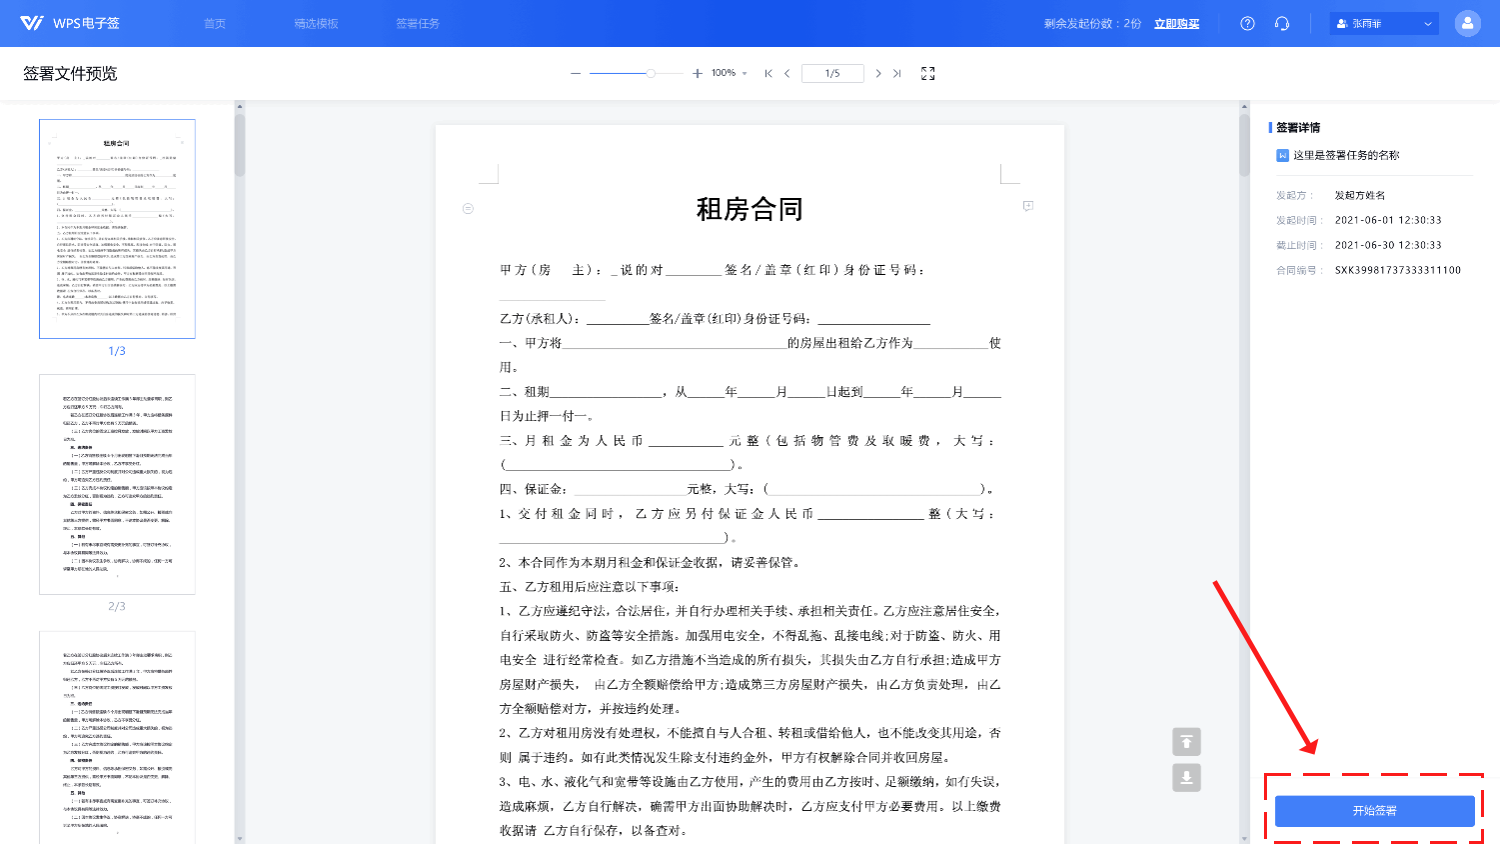
Task: Adjust the zoom slider handle
Action: click(x=651, y=73)
